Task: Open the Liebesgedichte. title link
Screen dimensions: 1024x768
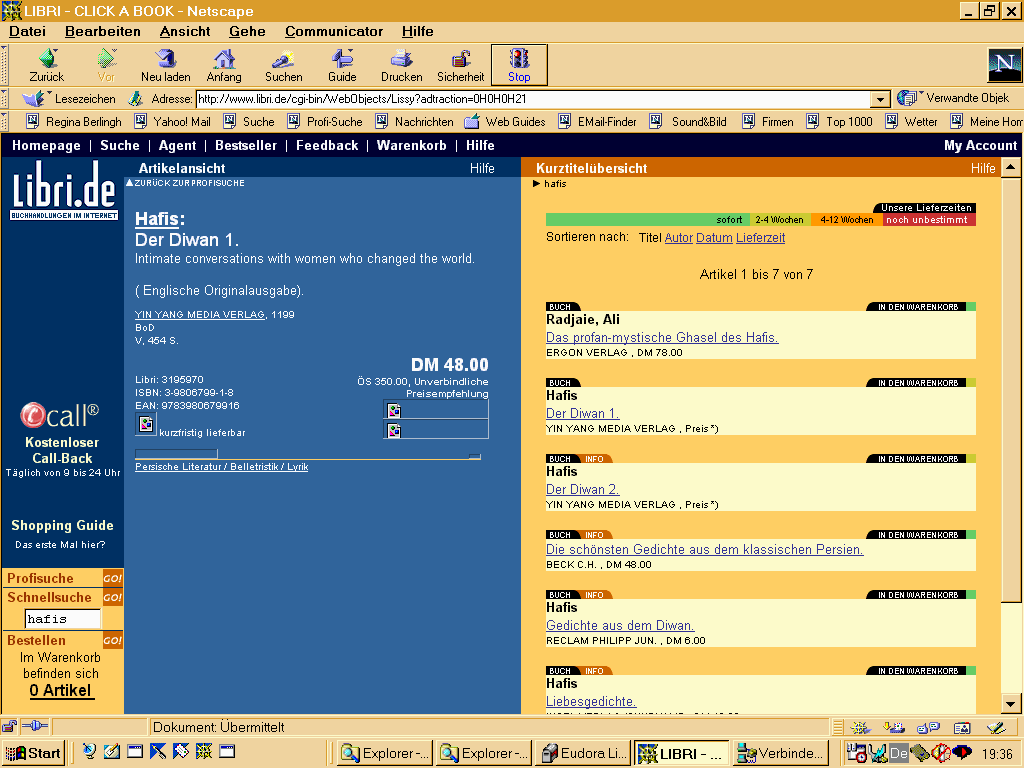Action: click(x=591, y=701)
